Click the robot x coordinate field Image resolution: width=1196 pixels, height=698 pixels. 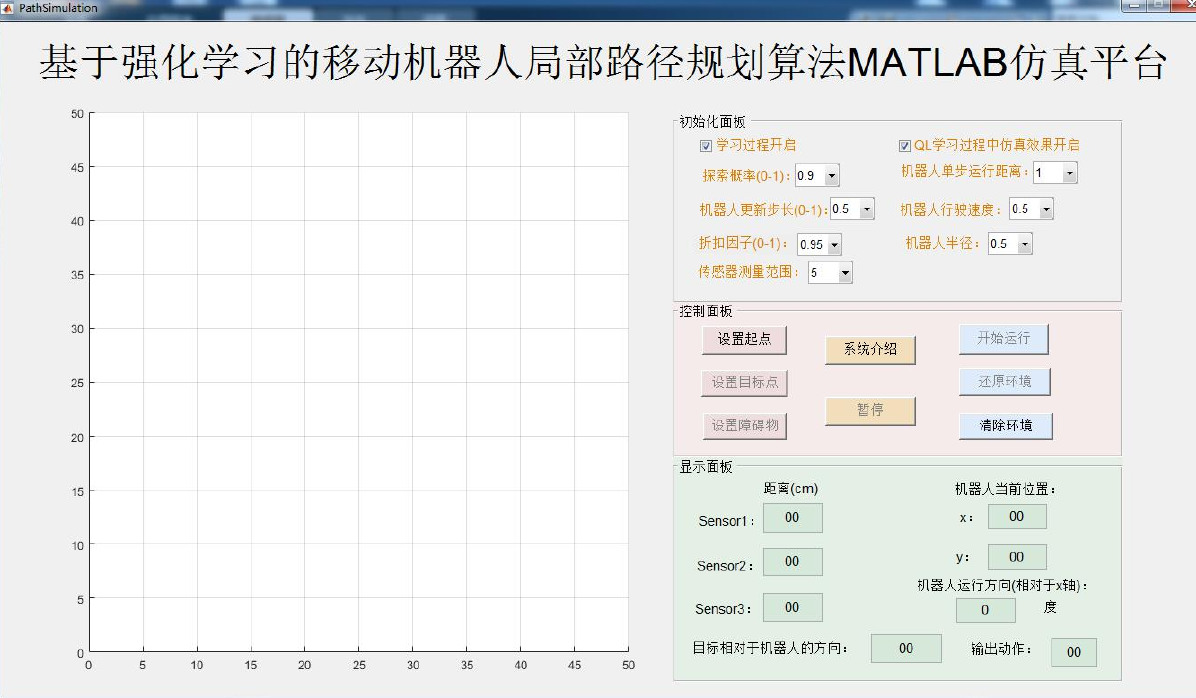pyautogui.click(x=1016, y=516)
